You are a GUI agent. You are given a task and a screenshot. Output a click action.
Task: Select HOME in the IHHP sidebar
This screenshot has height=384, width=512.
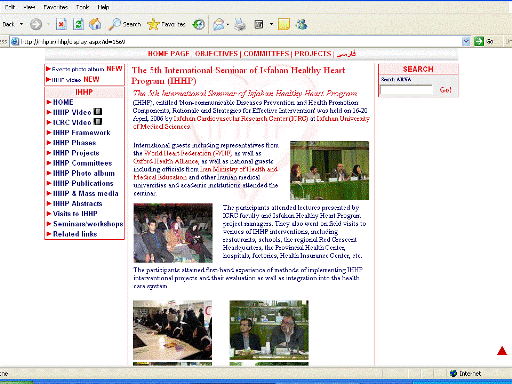pos(63,102)
